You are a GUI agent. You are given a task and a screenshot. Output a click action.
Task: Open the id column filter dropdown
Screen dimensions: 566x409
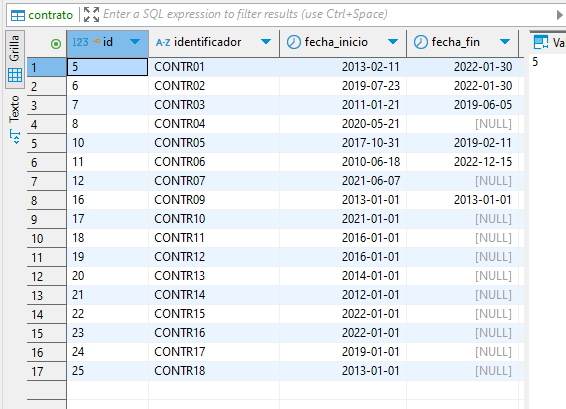click(135, 42)
